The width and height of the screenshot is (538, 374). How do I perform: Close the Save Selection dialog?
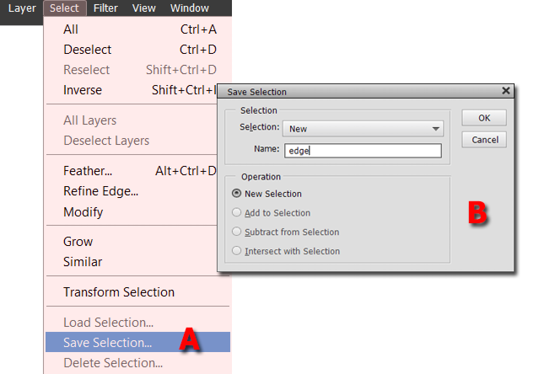pyautogui.click(x=505, y=91)
